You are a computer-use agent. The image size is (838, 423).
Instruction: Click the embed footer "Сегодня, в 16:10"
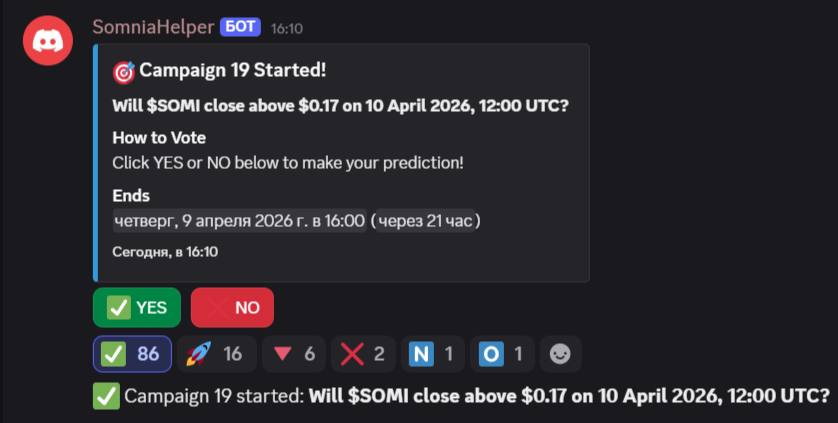(x=165, y=252)
